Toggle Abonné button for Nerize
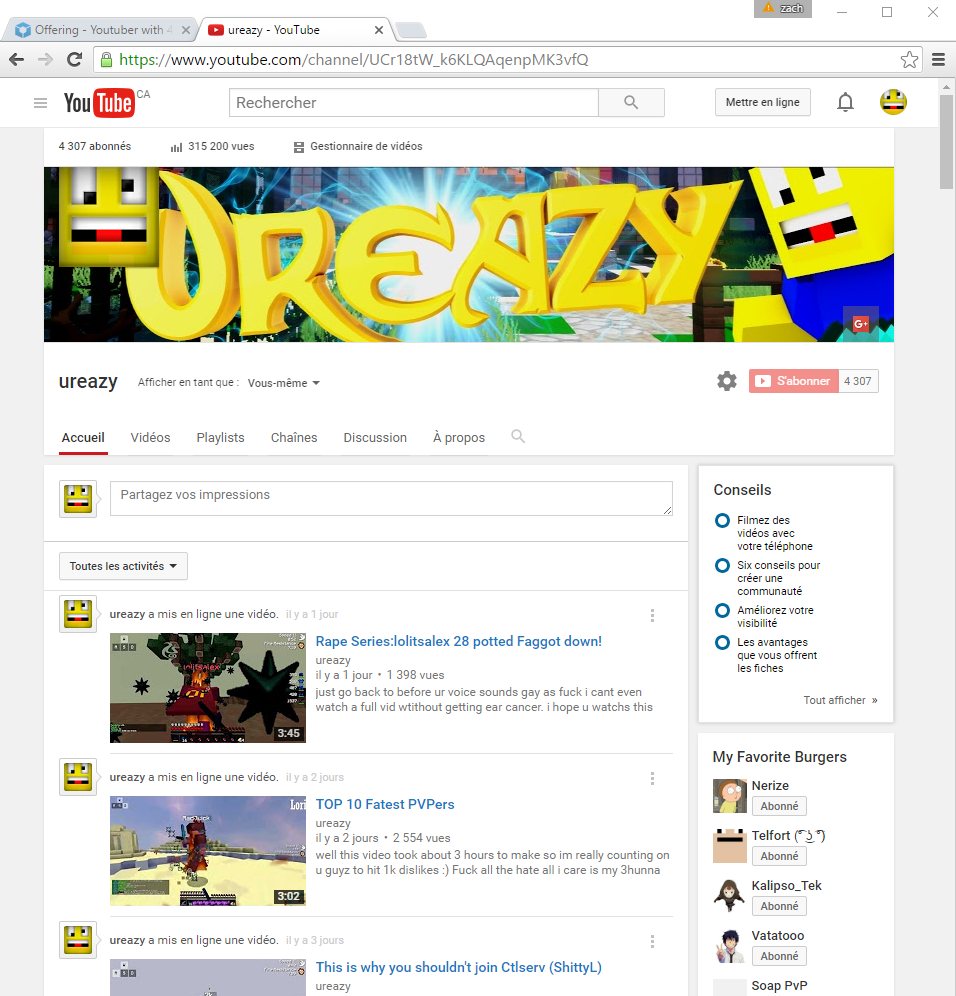This screenshot has height=996, width=956. (x=779, y=806)
